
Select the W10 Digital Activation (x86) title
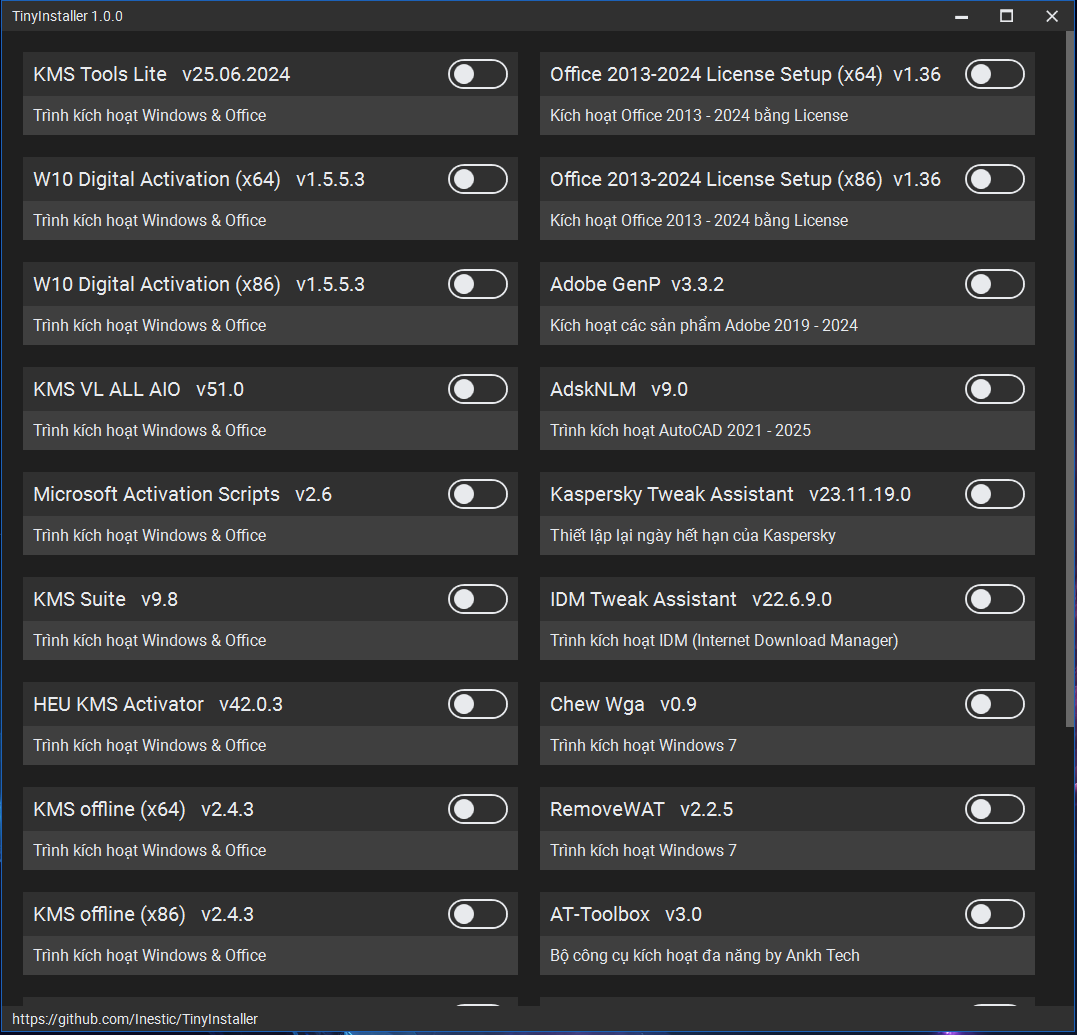point(157,284)
